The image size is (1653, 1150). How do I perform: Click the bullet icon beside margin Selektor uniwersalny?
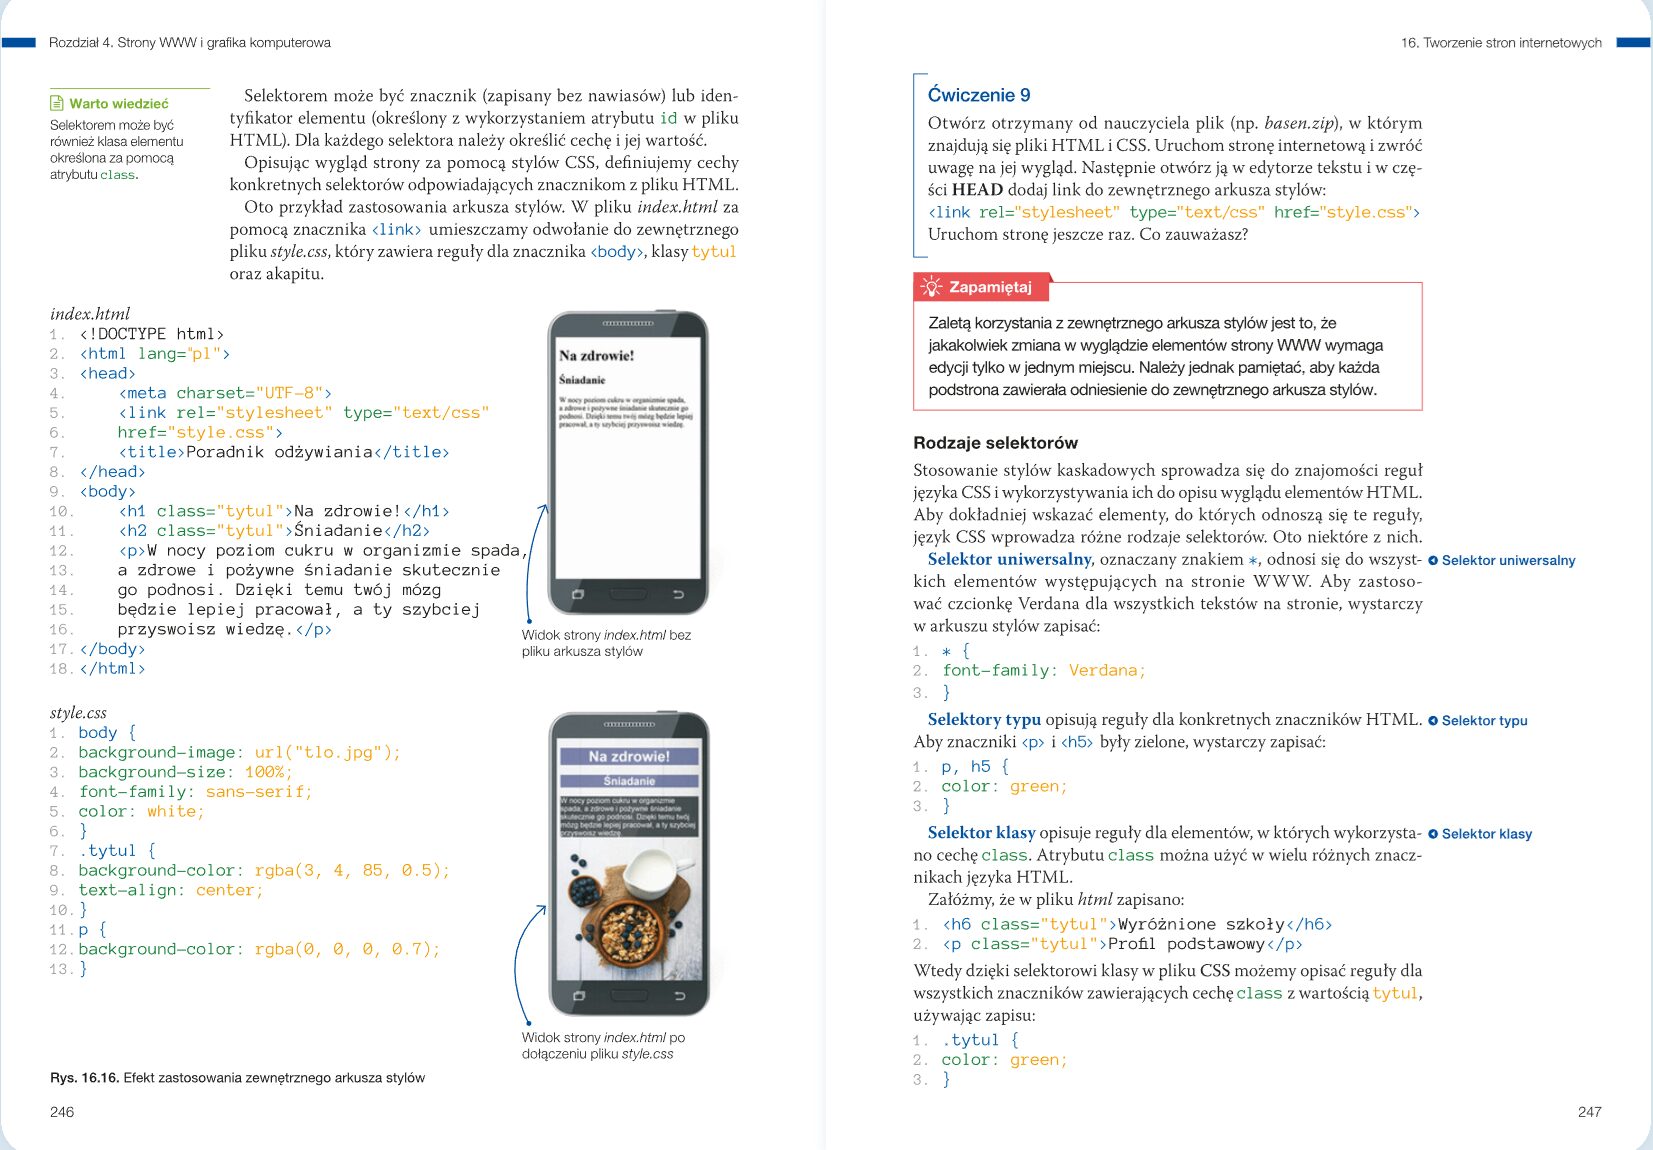(1433, 561)
